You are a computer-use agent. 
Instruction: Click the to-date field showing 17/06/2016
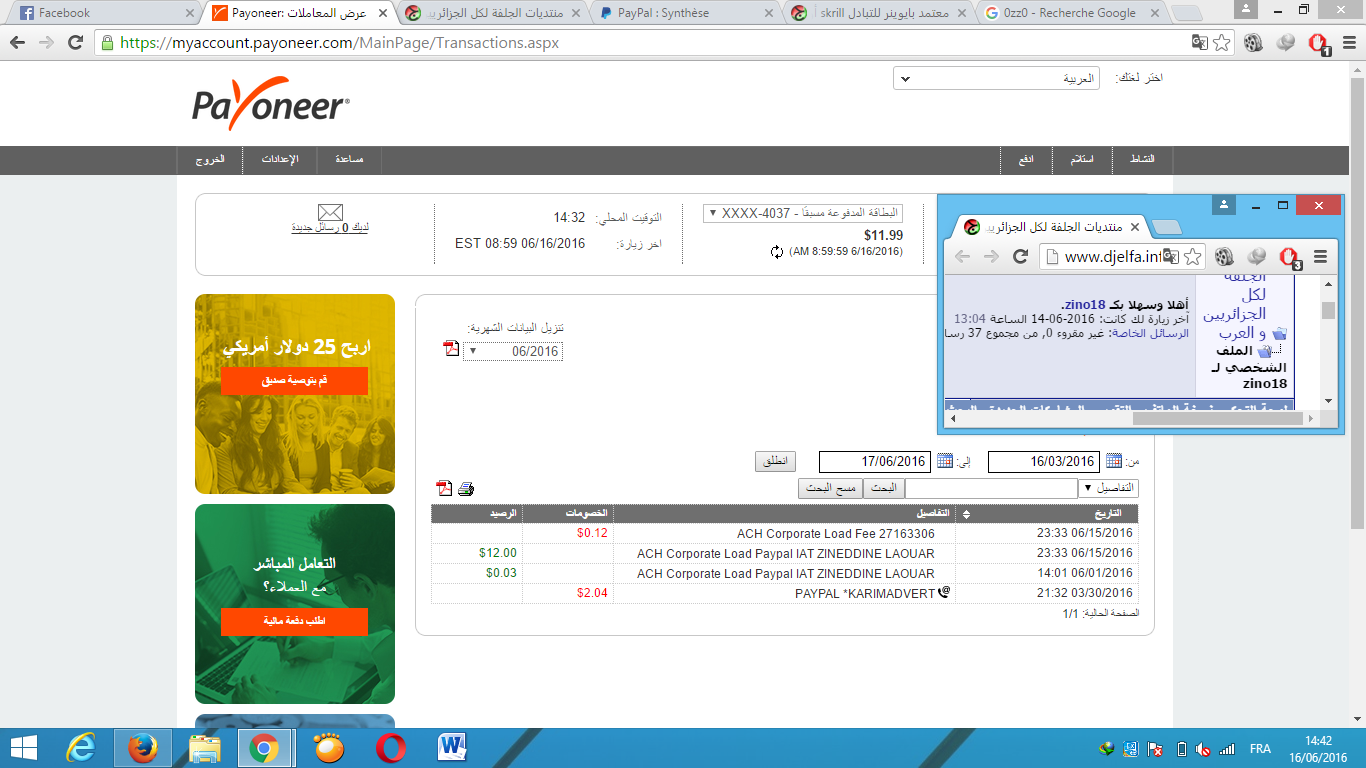click(874, 462)
